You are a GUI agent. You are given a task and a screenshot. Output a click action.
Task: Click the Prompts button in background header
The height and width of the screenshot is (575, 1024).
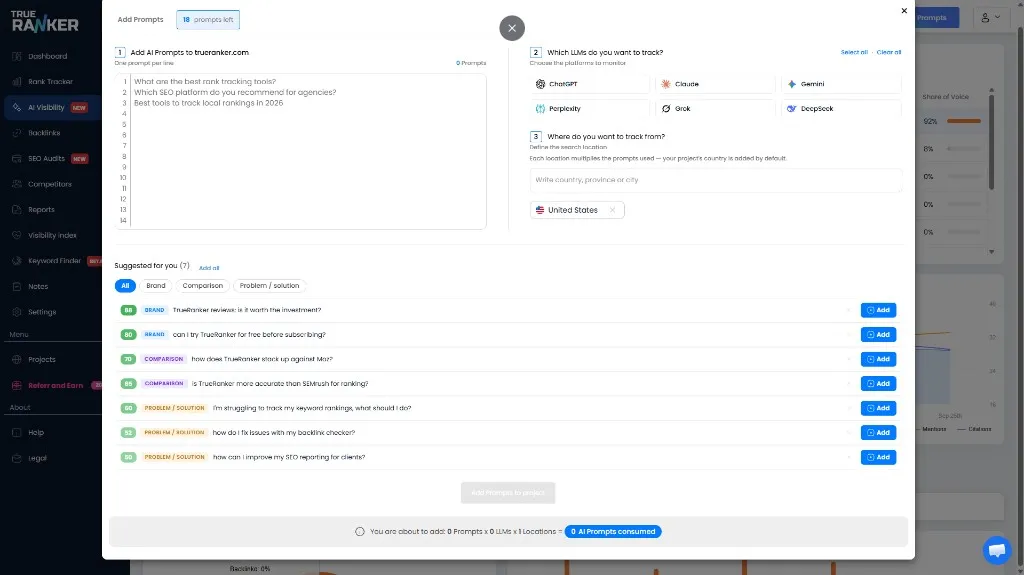pyautogui.click(x=936, y=18)
